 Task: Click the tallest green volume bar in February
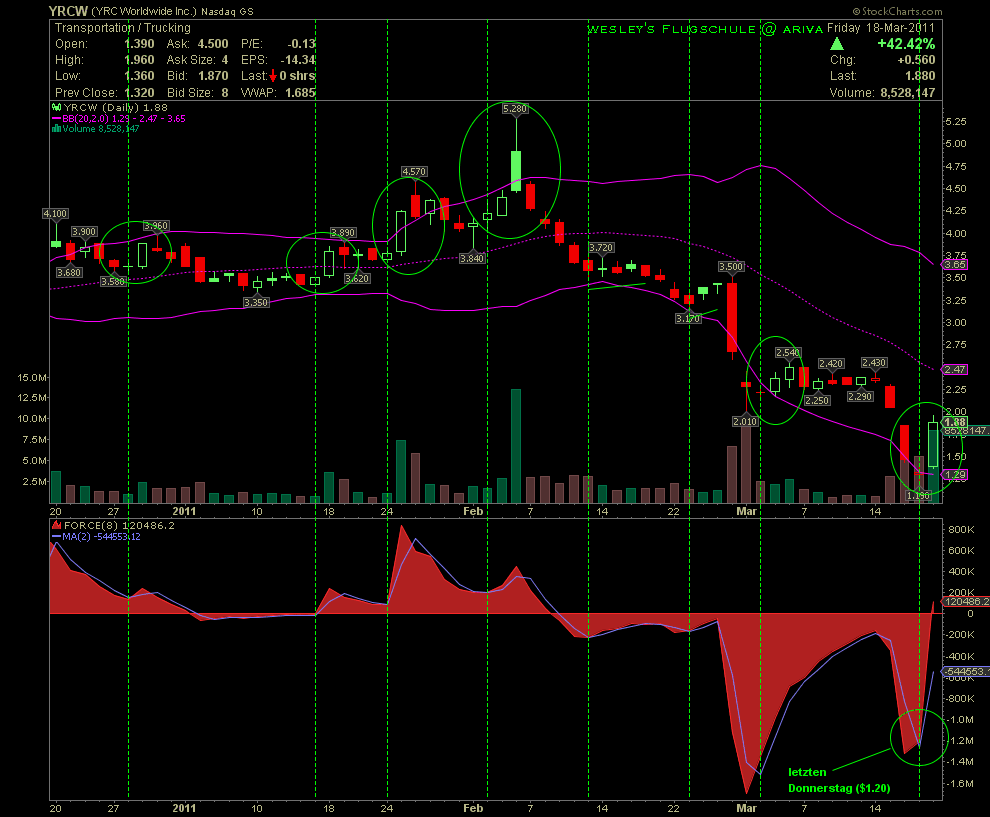pos(516,446)
